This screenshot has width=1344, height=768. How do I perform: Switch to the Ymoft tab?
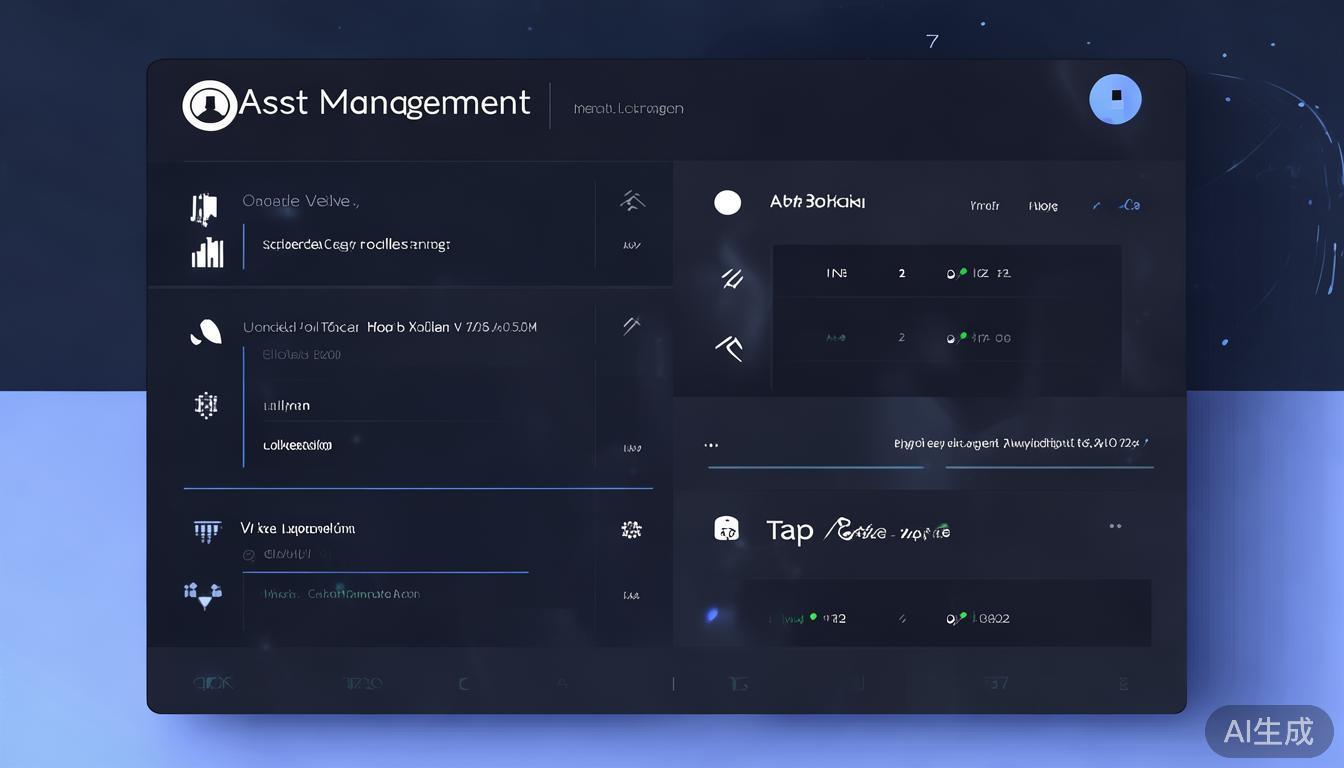pos(984,206)
